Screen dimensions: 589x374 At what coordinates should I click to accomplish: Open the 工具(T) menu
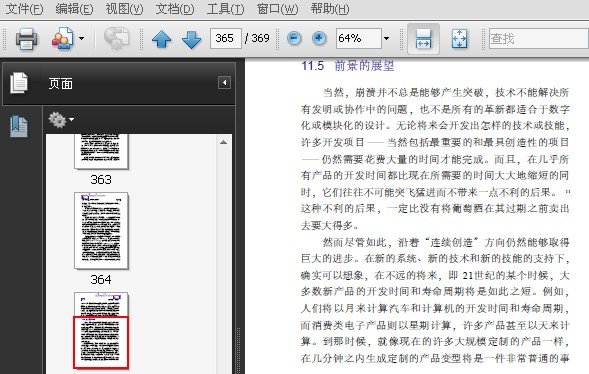click(x=225, y=9)
